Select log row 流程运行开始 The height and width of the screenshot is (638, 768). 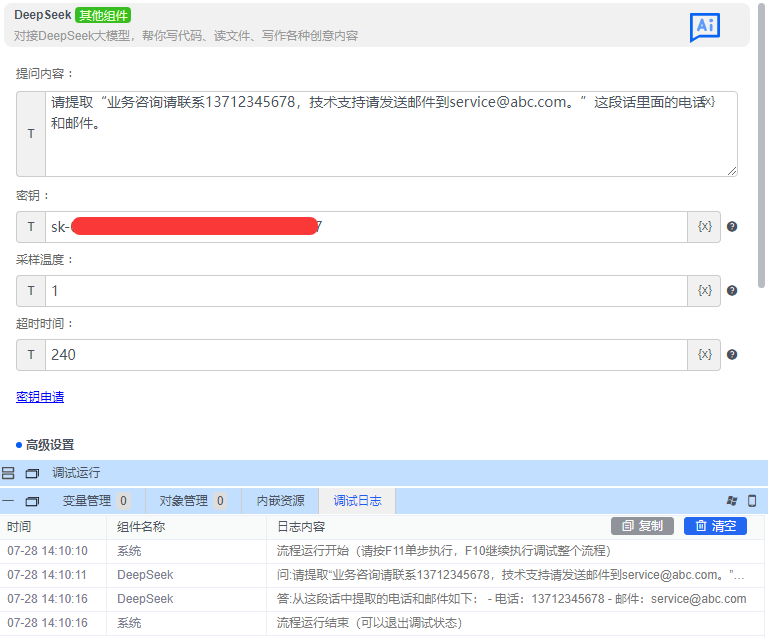[x=382, y=551]
